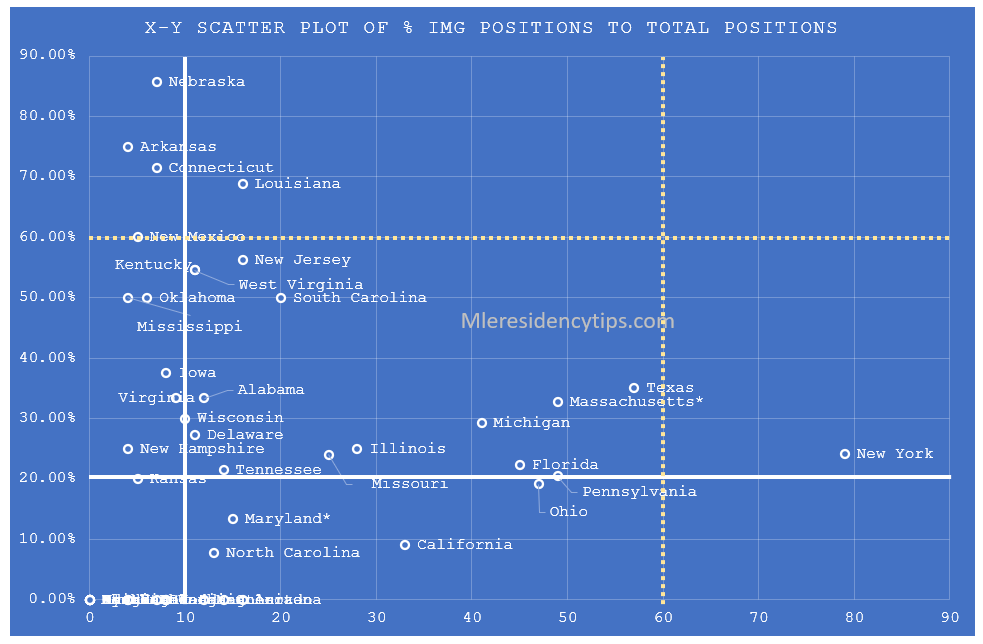983x644 pixels.
Task: Click the Texas data point marker
Action: pyautogui.click(x=634, y=388)
